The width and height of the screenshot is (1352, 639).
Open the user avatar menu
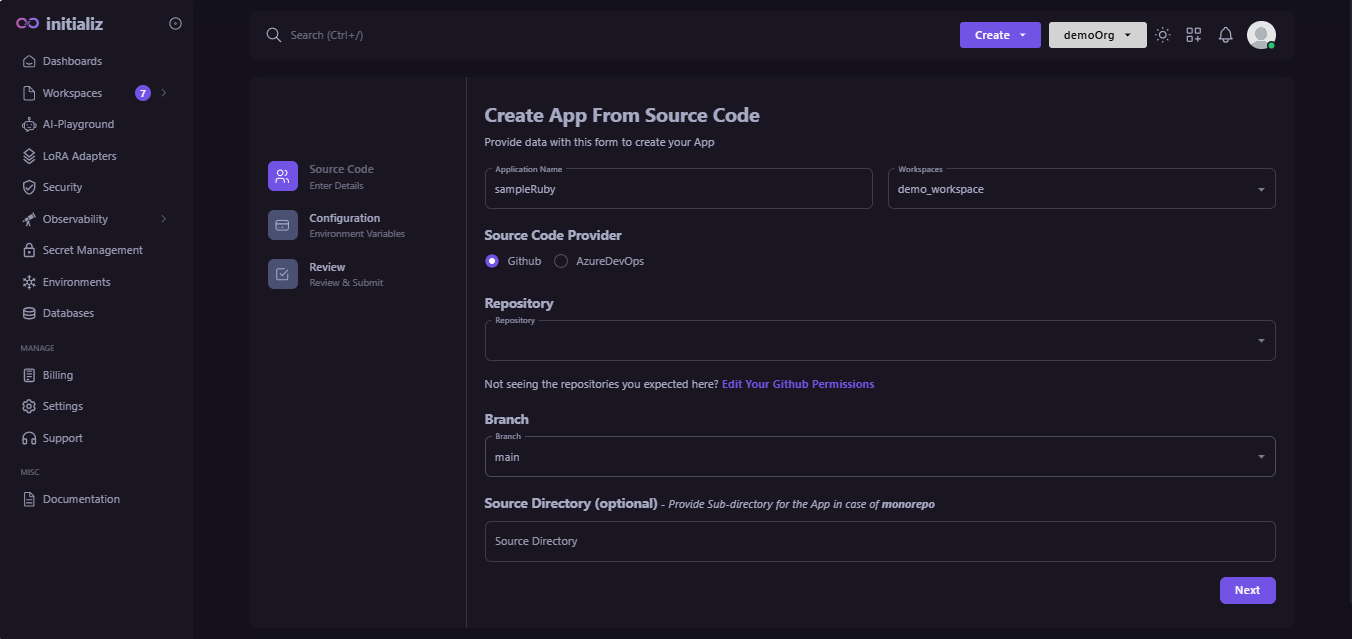pyautogui.click(x=1261, y=35)
